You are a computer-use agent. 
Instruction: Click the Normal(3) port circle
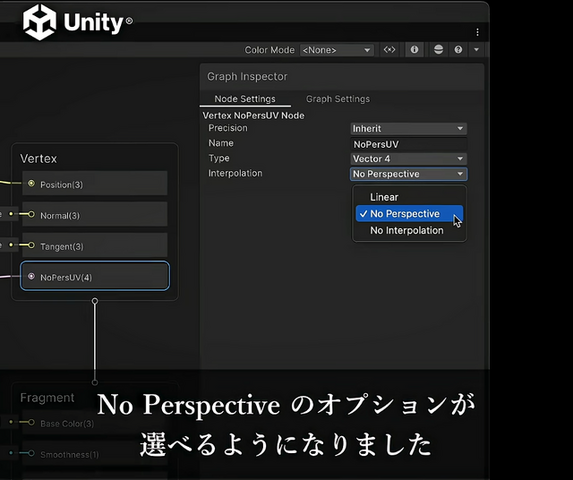tap(31, 214)
